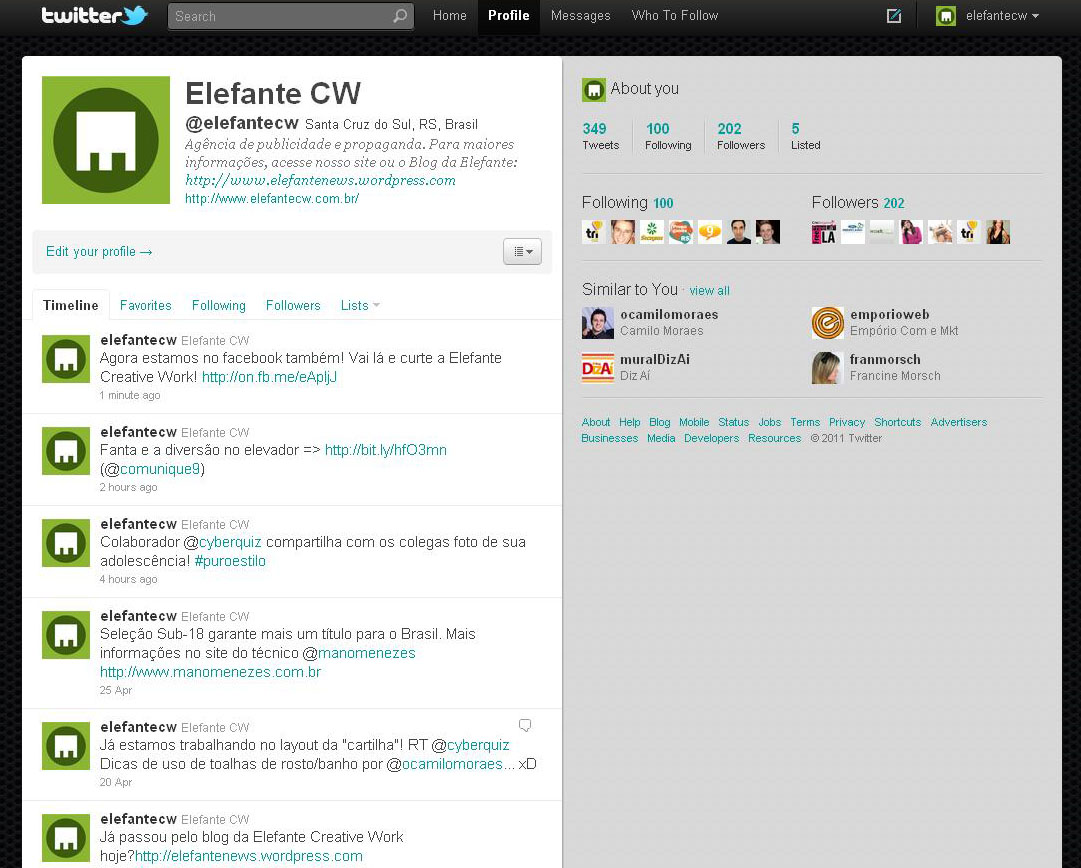Open the Advertisers footer link
The width and height of the screenshot is (1081, 868).
[958, 422]
